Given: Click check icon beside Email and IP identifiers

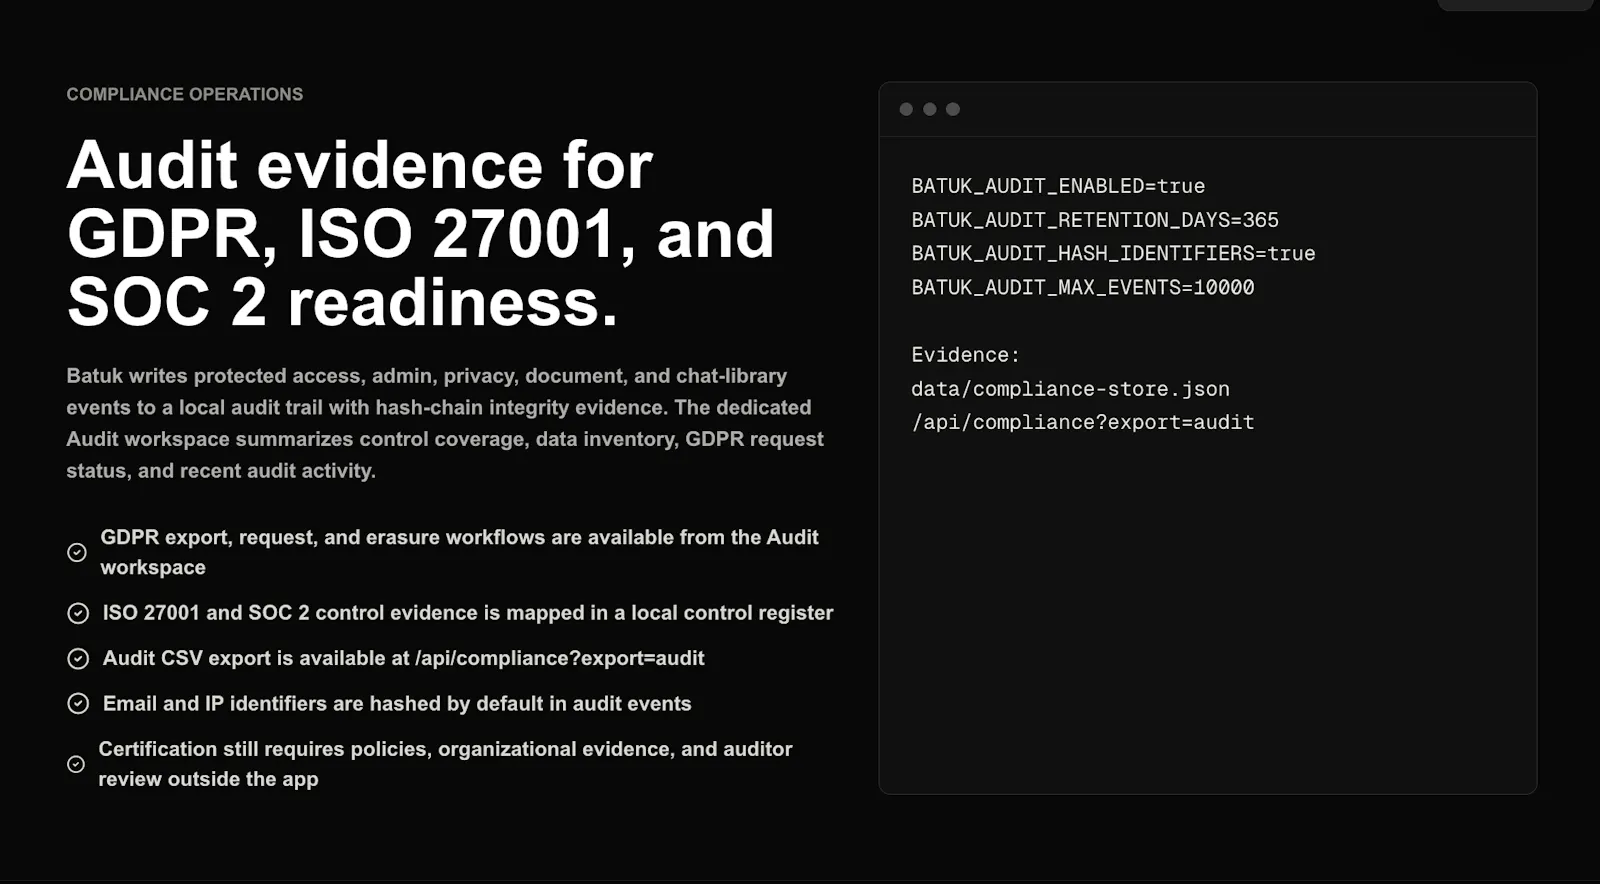Looking at the screenshot, I should point(78,704).
